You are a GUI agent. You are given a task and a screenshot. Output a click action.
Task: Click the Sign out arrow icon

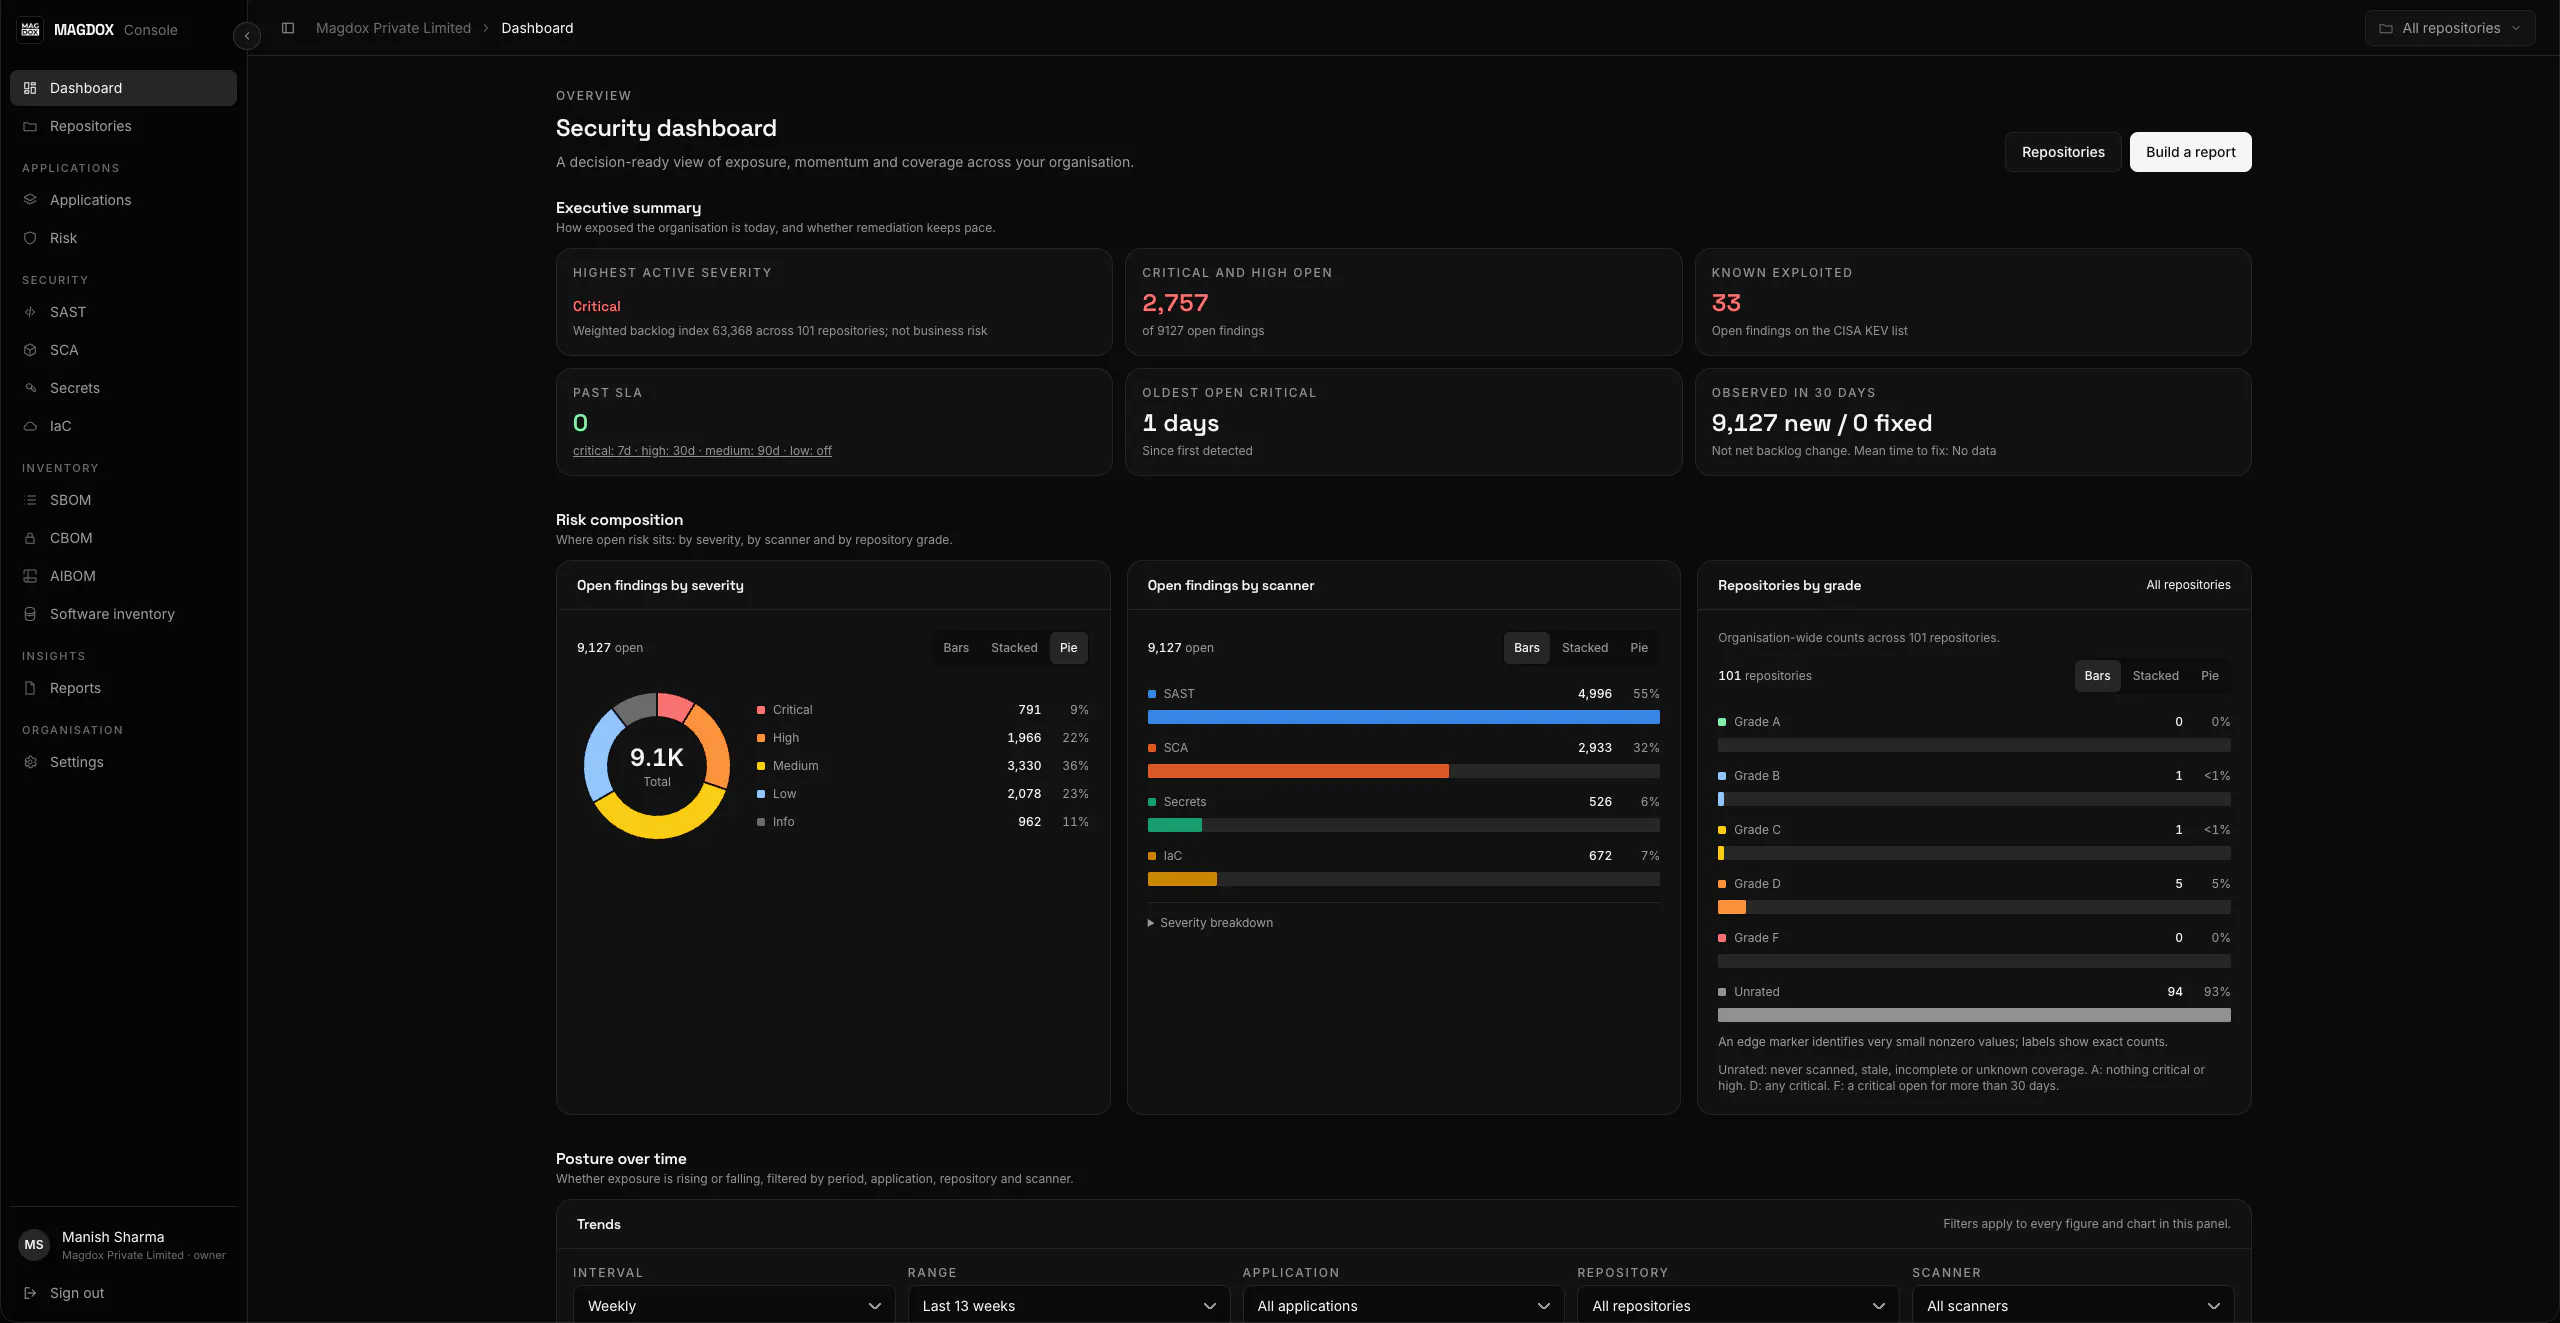(x=30, y=1293)
